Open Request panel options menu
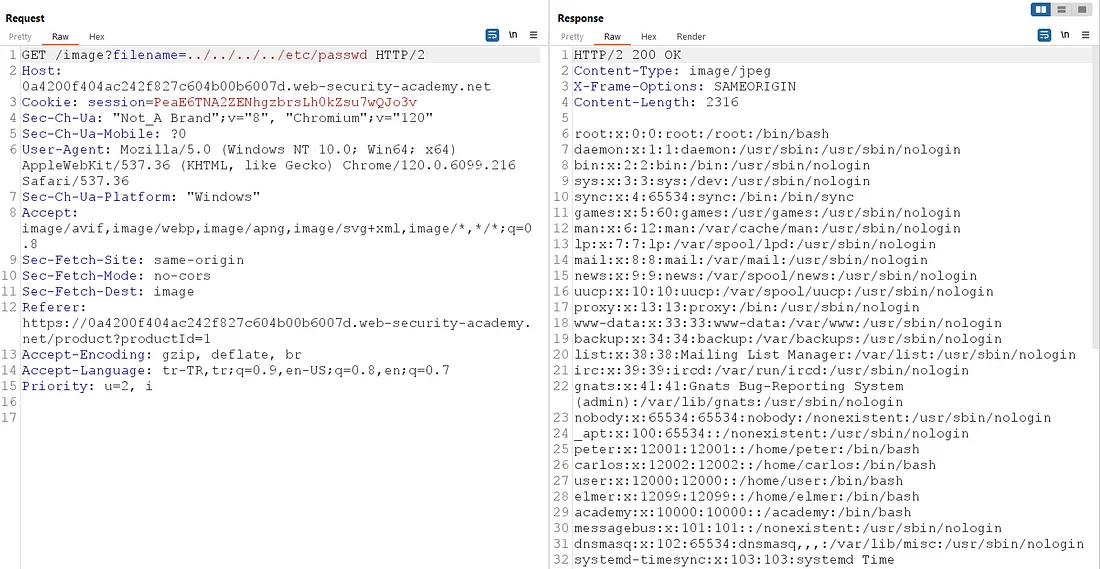 point(533,35)
